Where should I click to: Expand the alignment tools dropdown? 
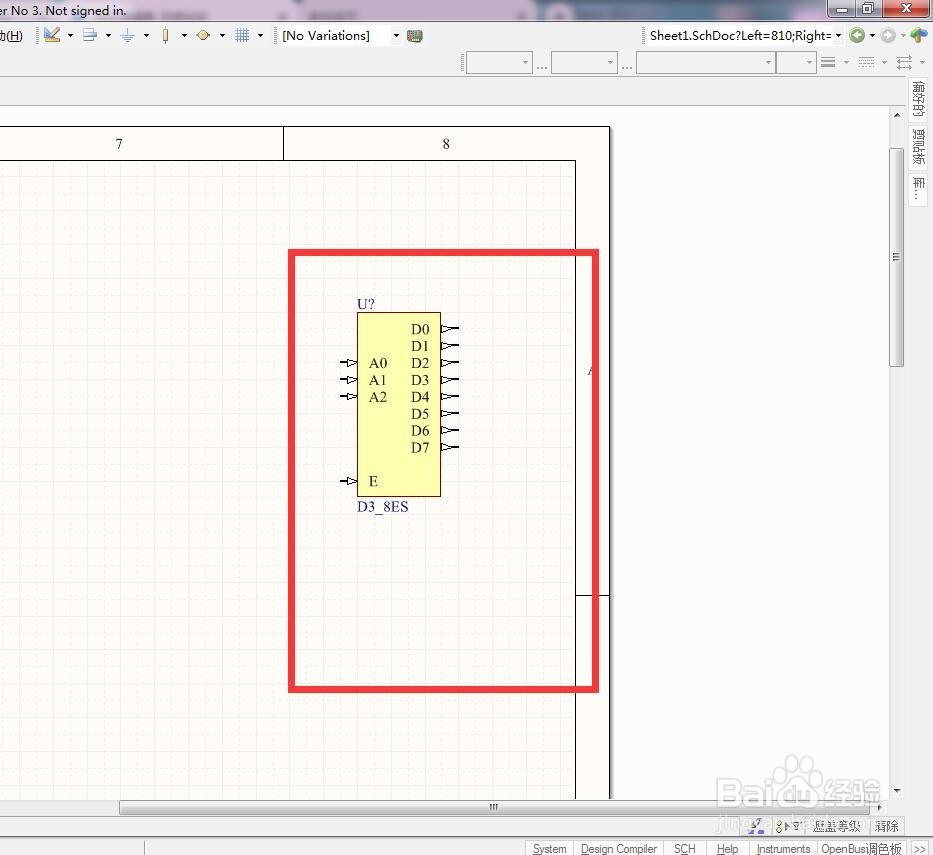(108, 36)
